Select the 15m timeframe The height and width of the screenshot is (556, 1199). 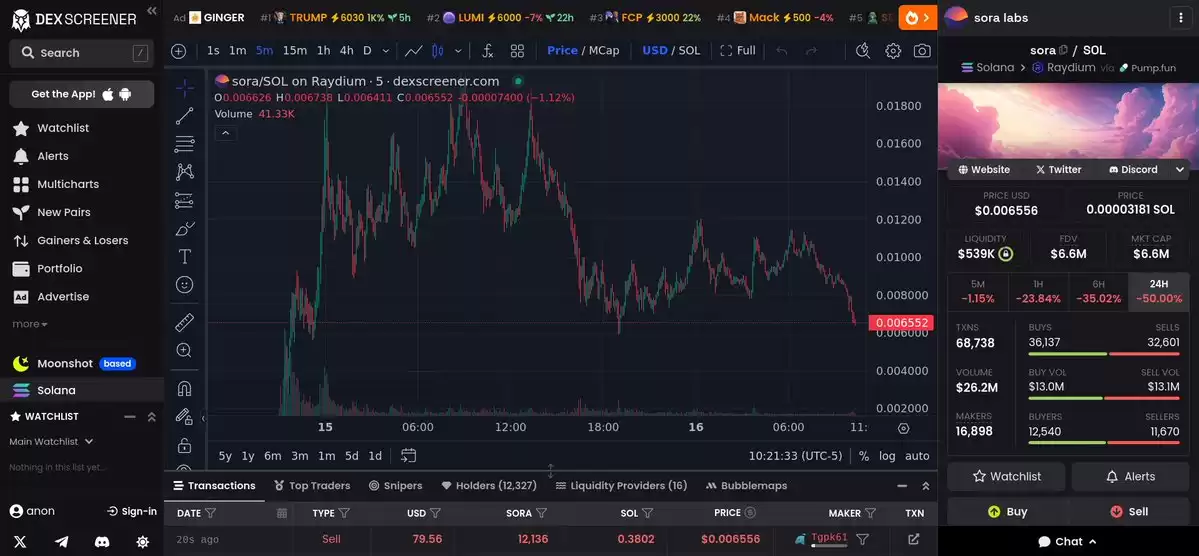coord(294,50)
